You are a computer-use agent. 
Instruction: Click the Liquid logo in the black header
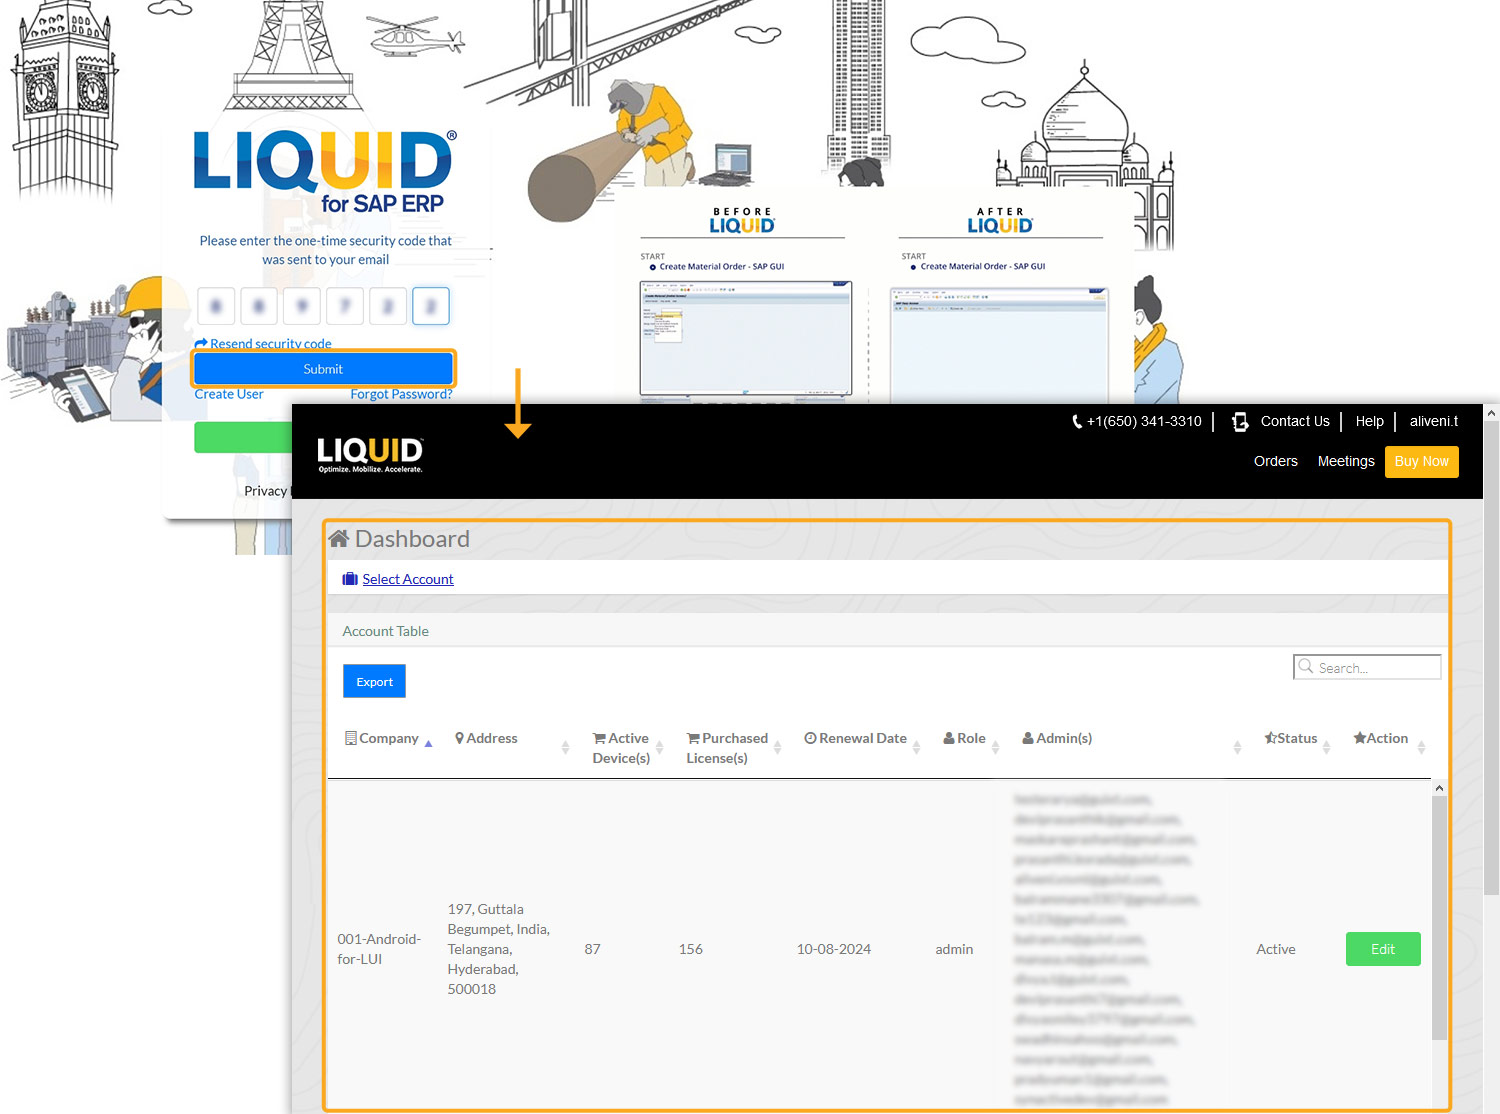[x=370, y=454]
